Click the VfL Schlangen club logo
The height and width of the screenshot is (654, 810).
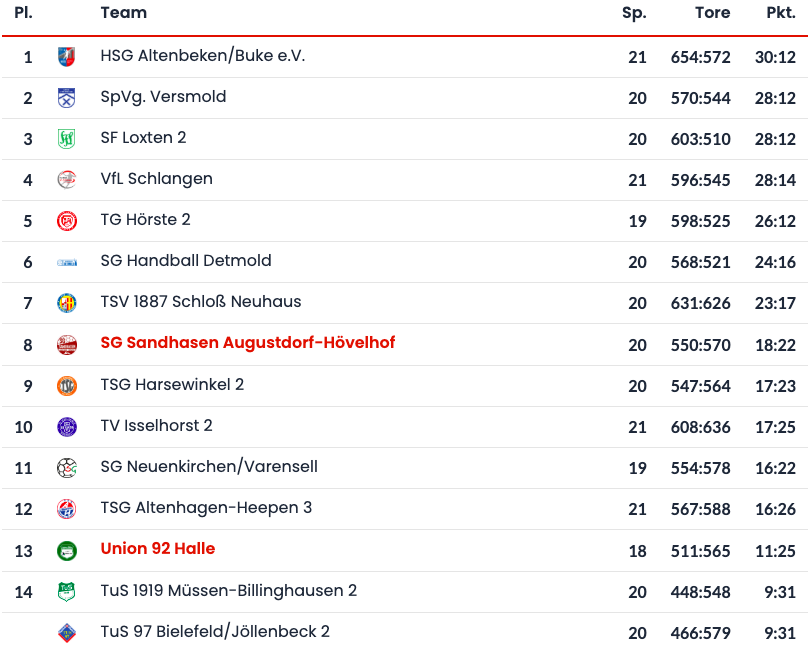click(x=67, y=180)
